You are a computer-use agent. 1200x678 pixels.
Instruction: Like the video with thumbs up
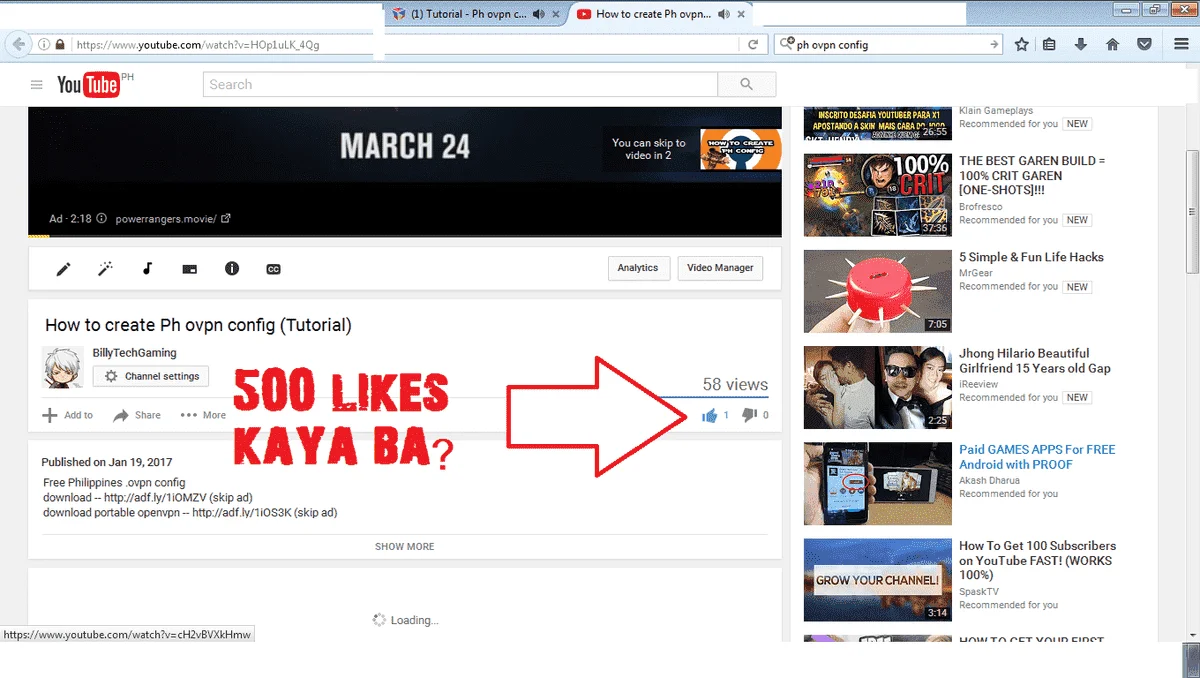pos(710,415)
